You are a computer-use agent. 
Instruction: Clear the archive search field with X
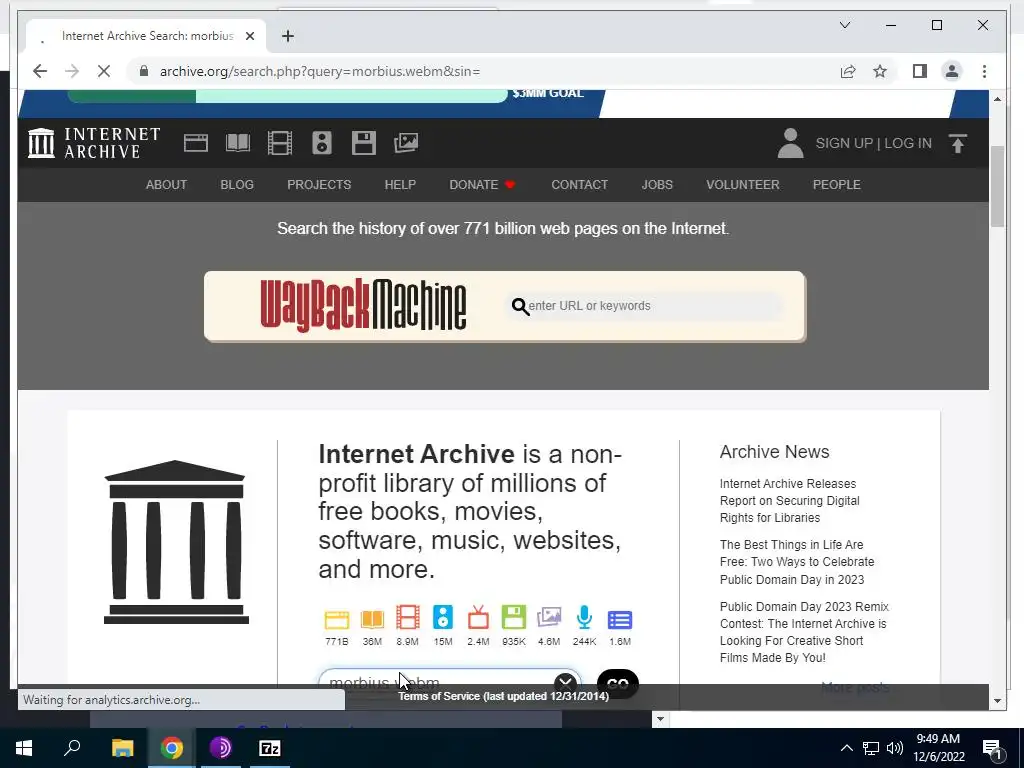coord(565,683)
